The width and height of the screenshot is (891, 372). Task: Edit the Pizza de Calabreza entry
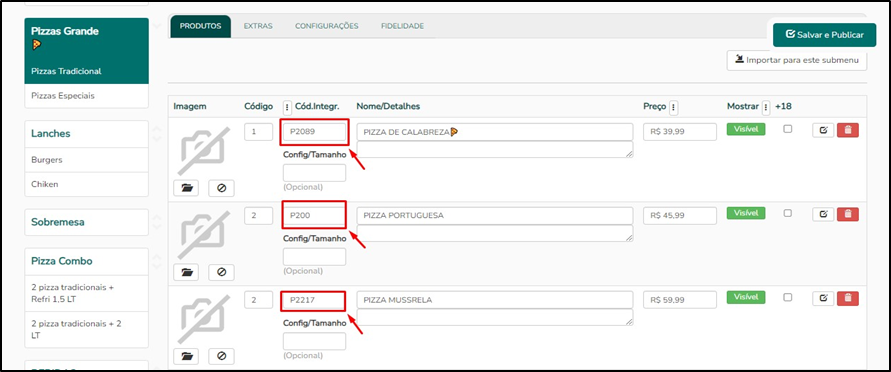coord(823,130)
